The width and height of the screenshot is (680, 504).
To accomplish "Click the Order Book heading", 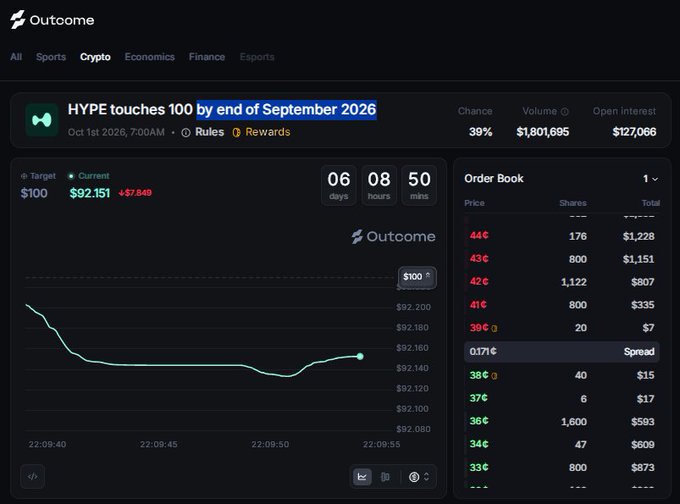I will coord(494,179).
